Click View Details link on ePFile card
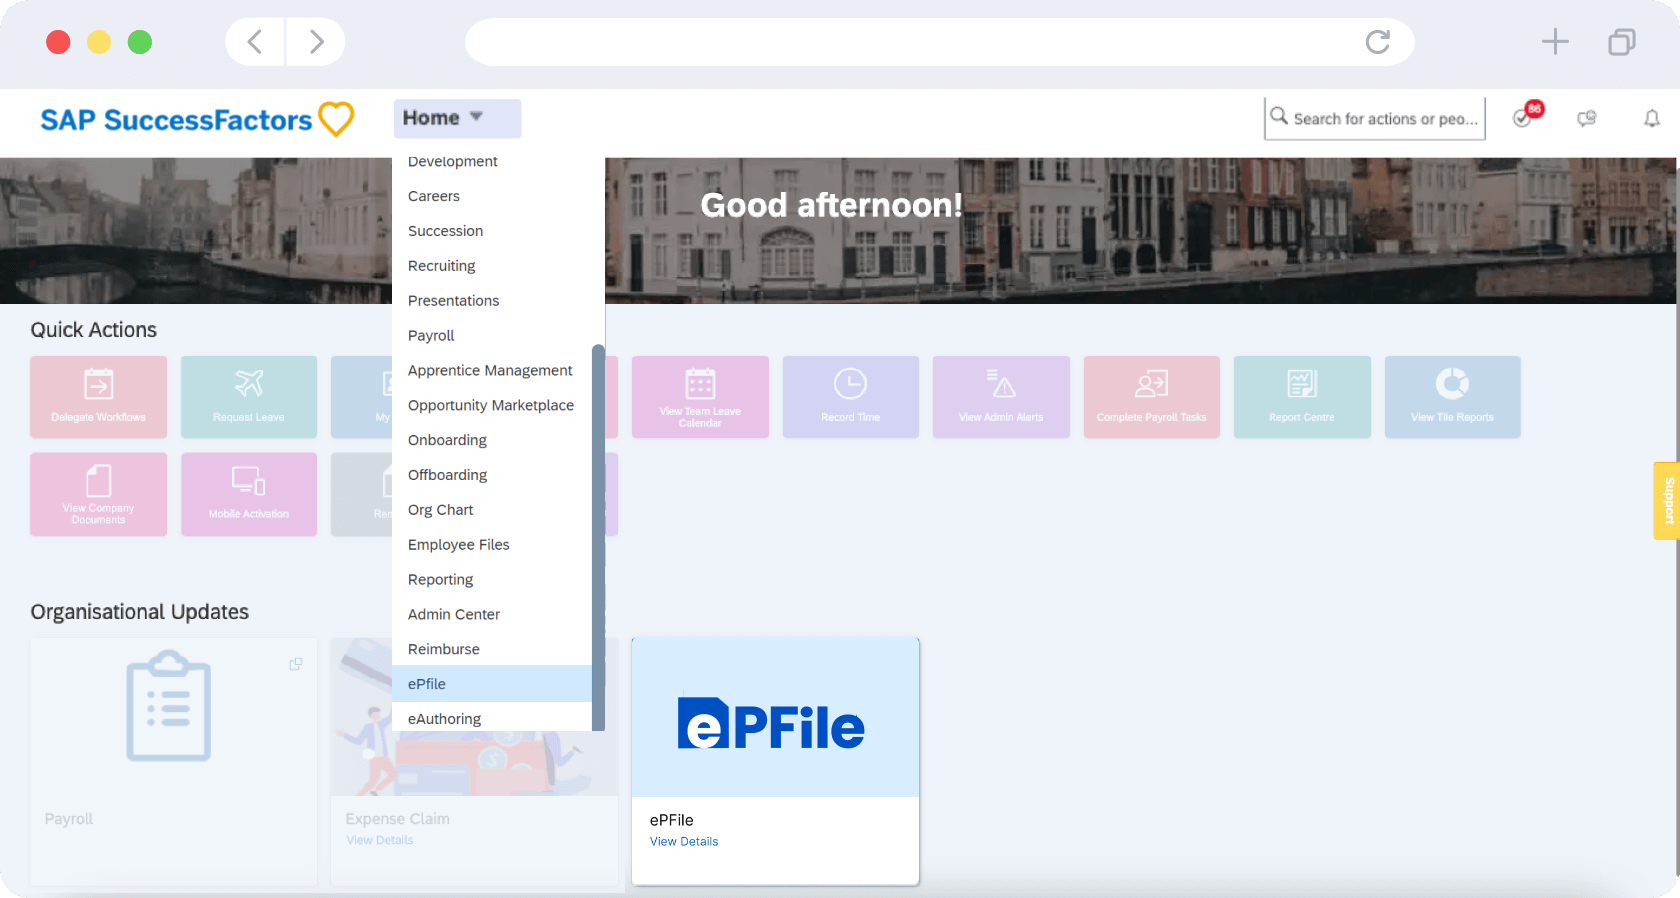This screenshot has width=1680, height=898. coord(684,842)
